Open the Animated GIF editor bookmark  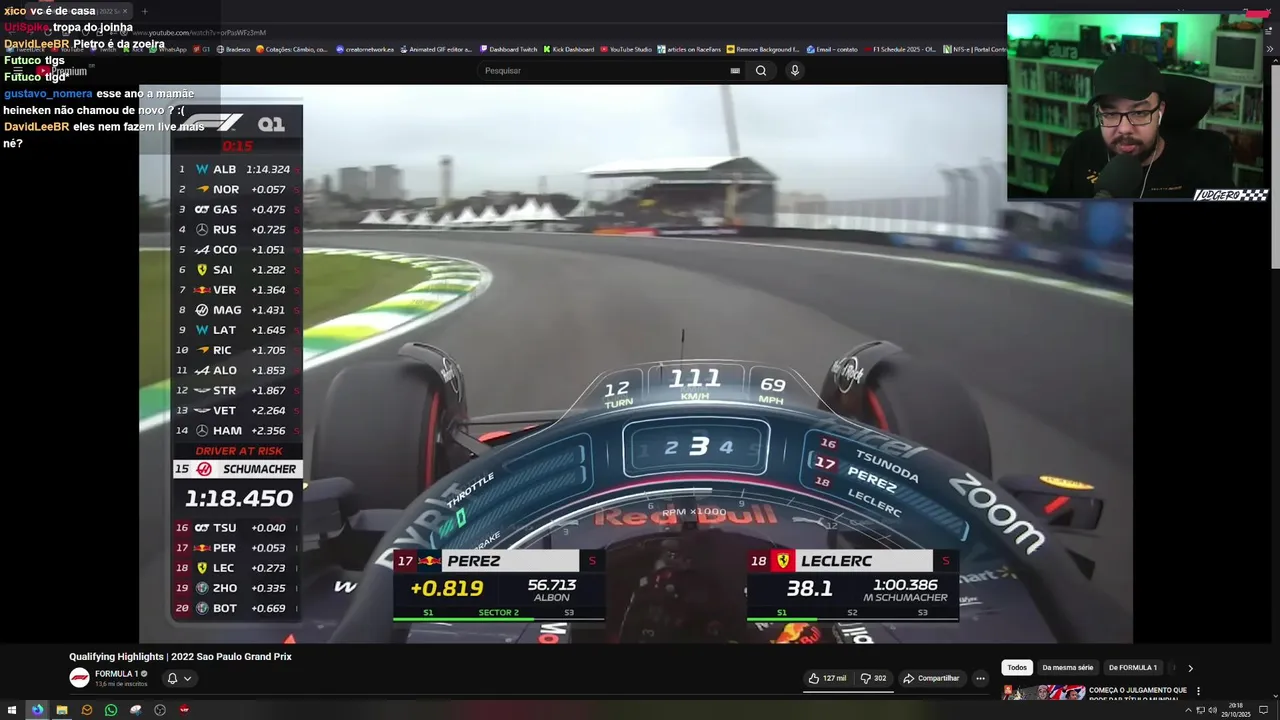[436, 49]
